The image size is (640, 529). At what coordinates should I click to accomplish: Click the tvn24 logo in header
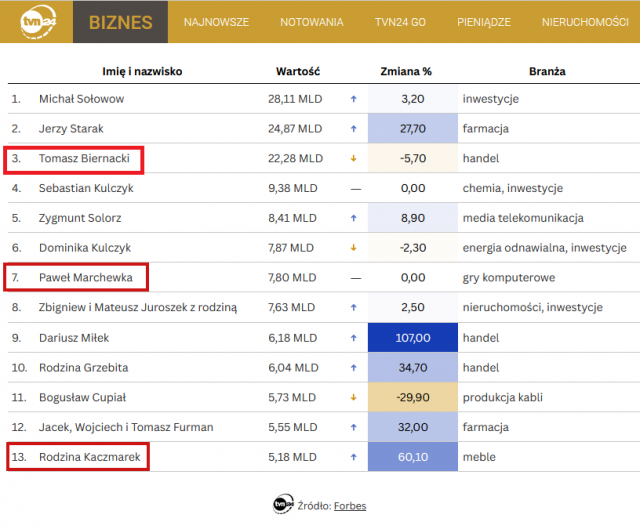tap(38, 22)
